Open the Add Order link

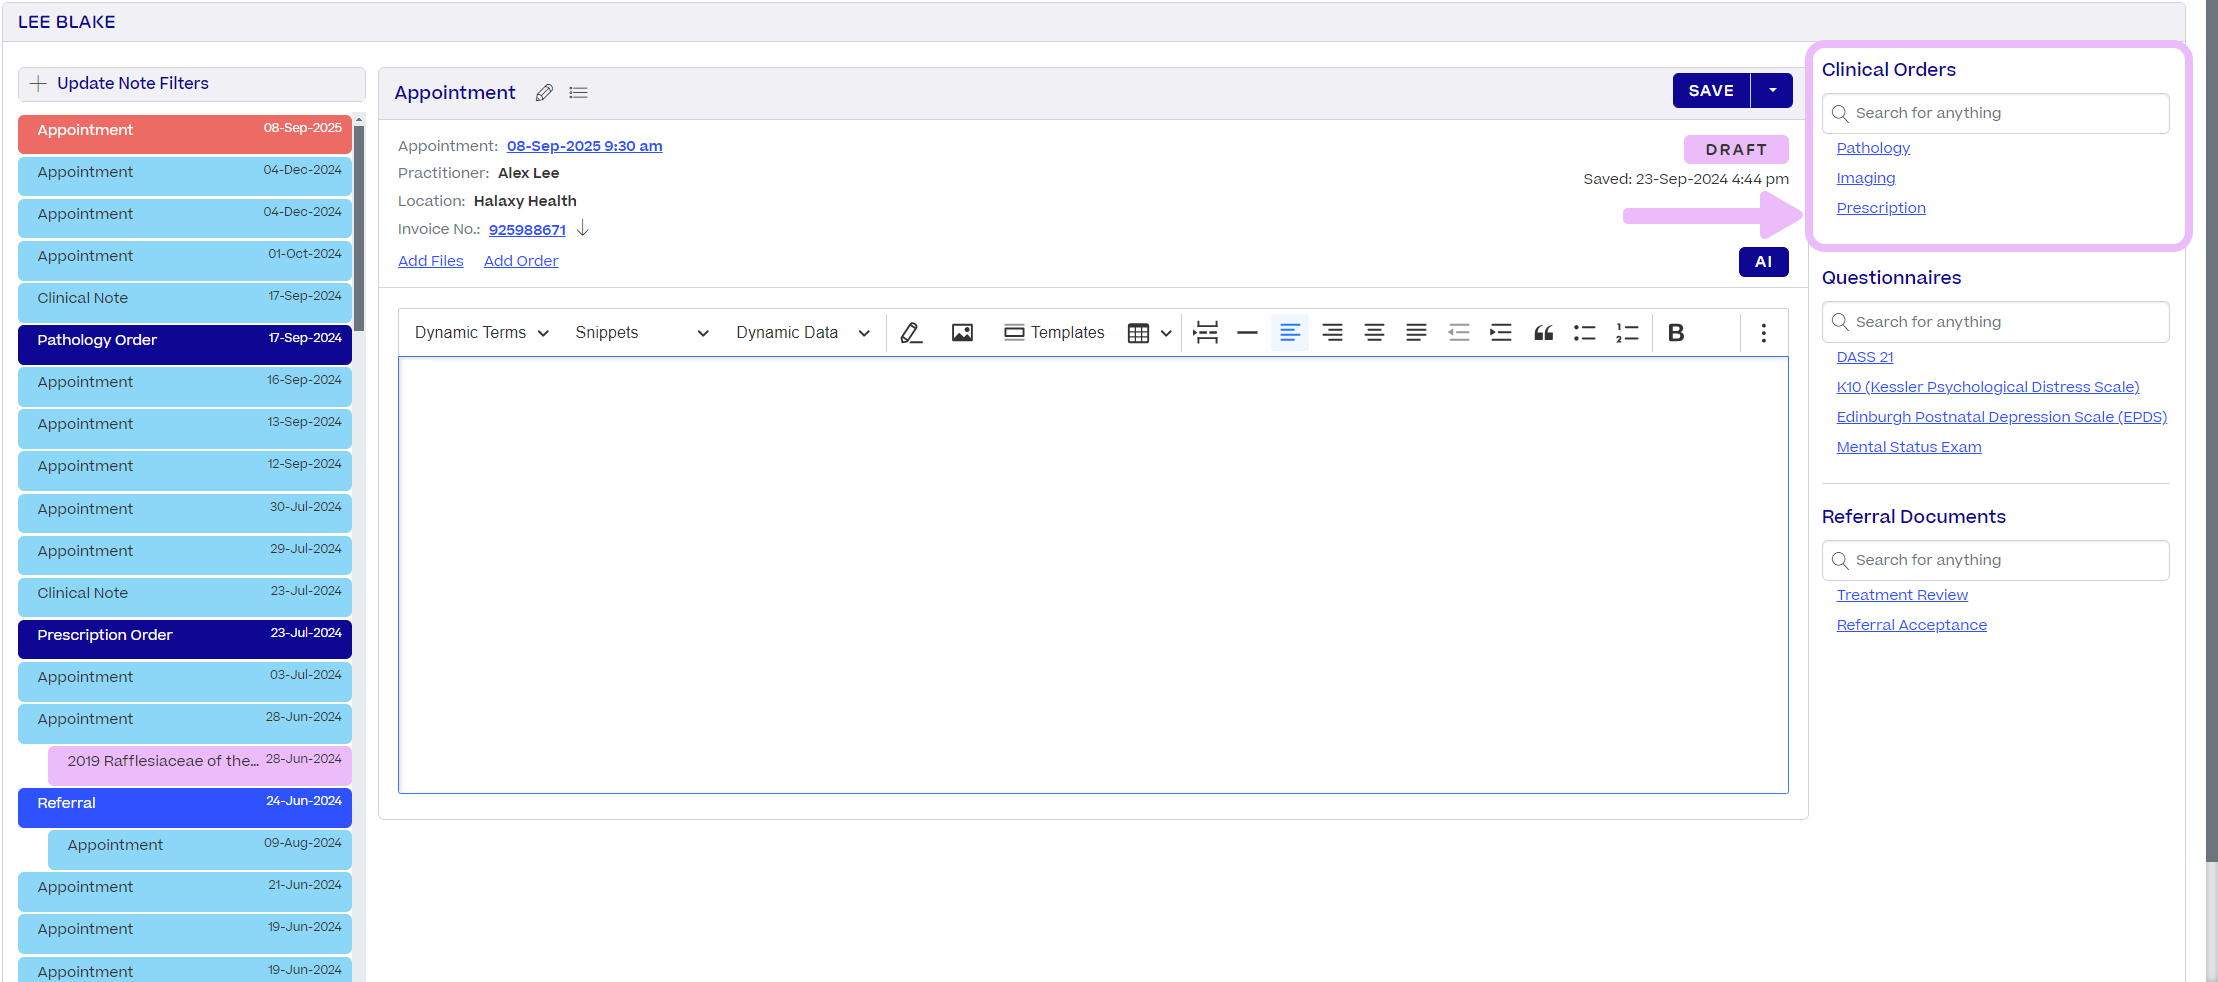coord(521,261)
